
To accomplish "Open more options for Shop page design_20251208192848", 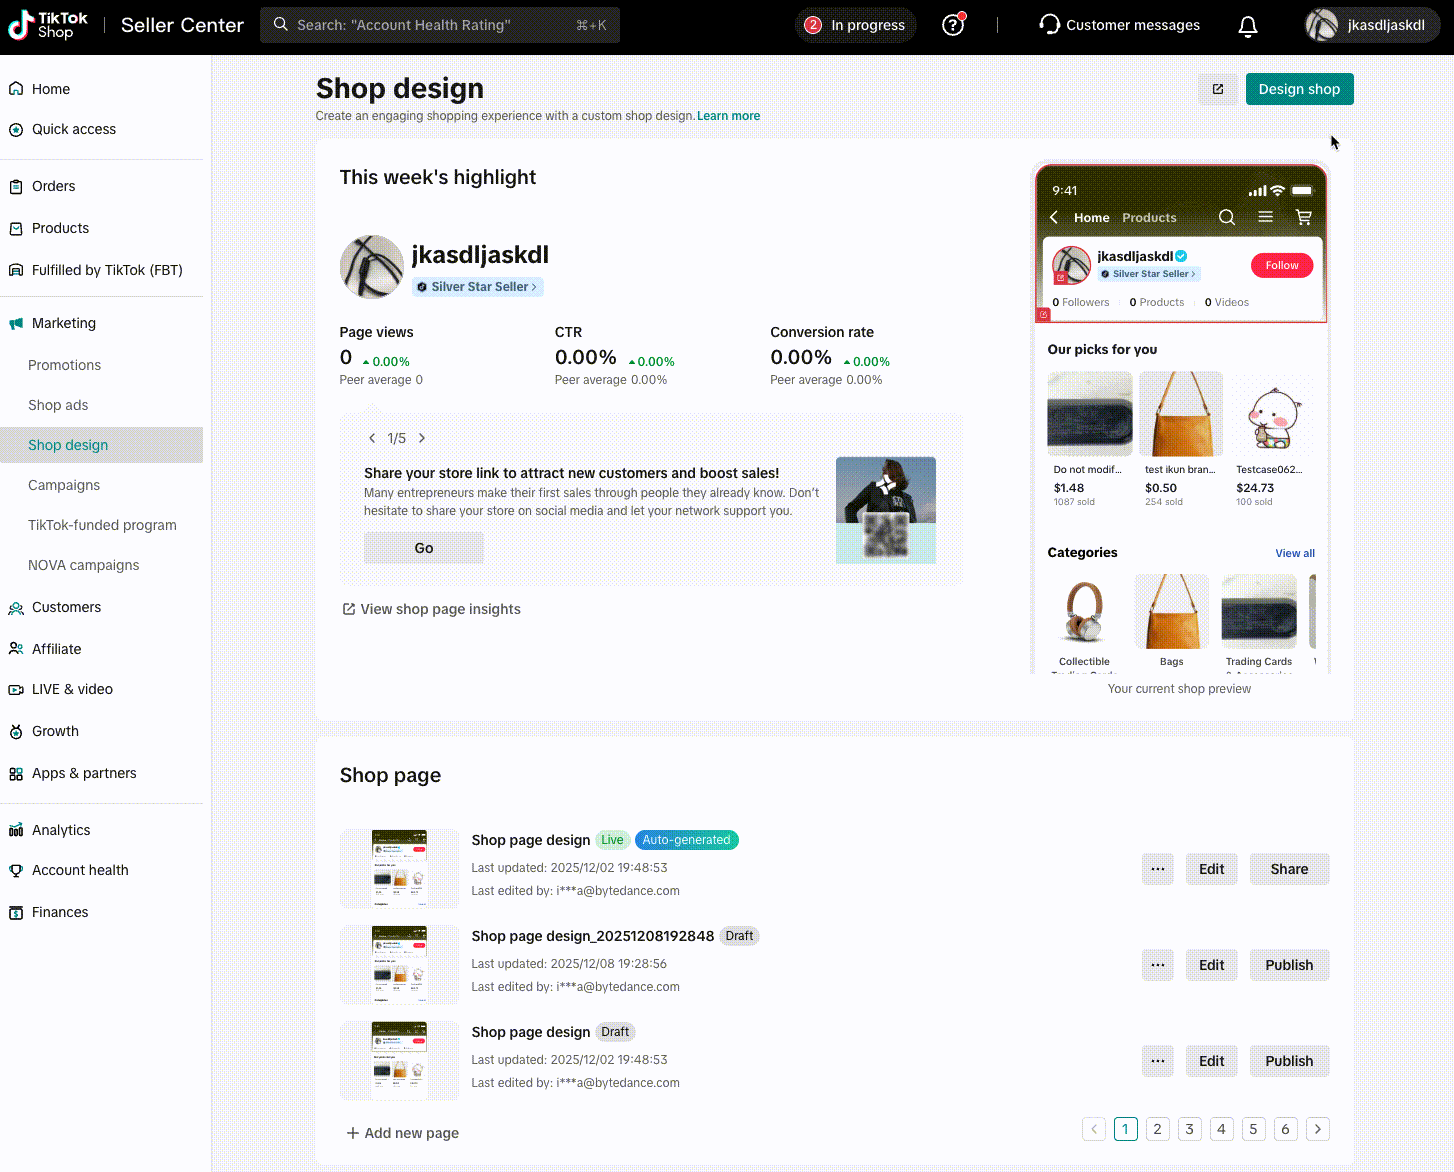I will [x=1158, y=965].
